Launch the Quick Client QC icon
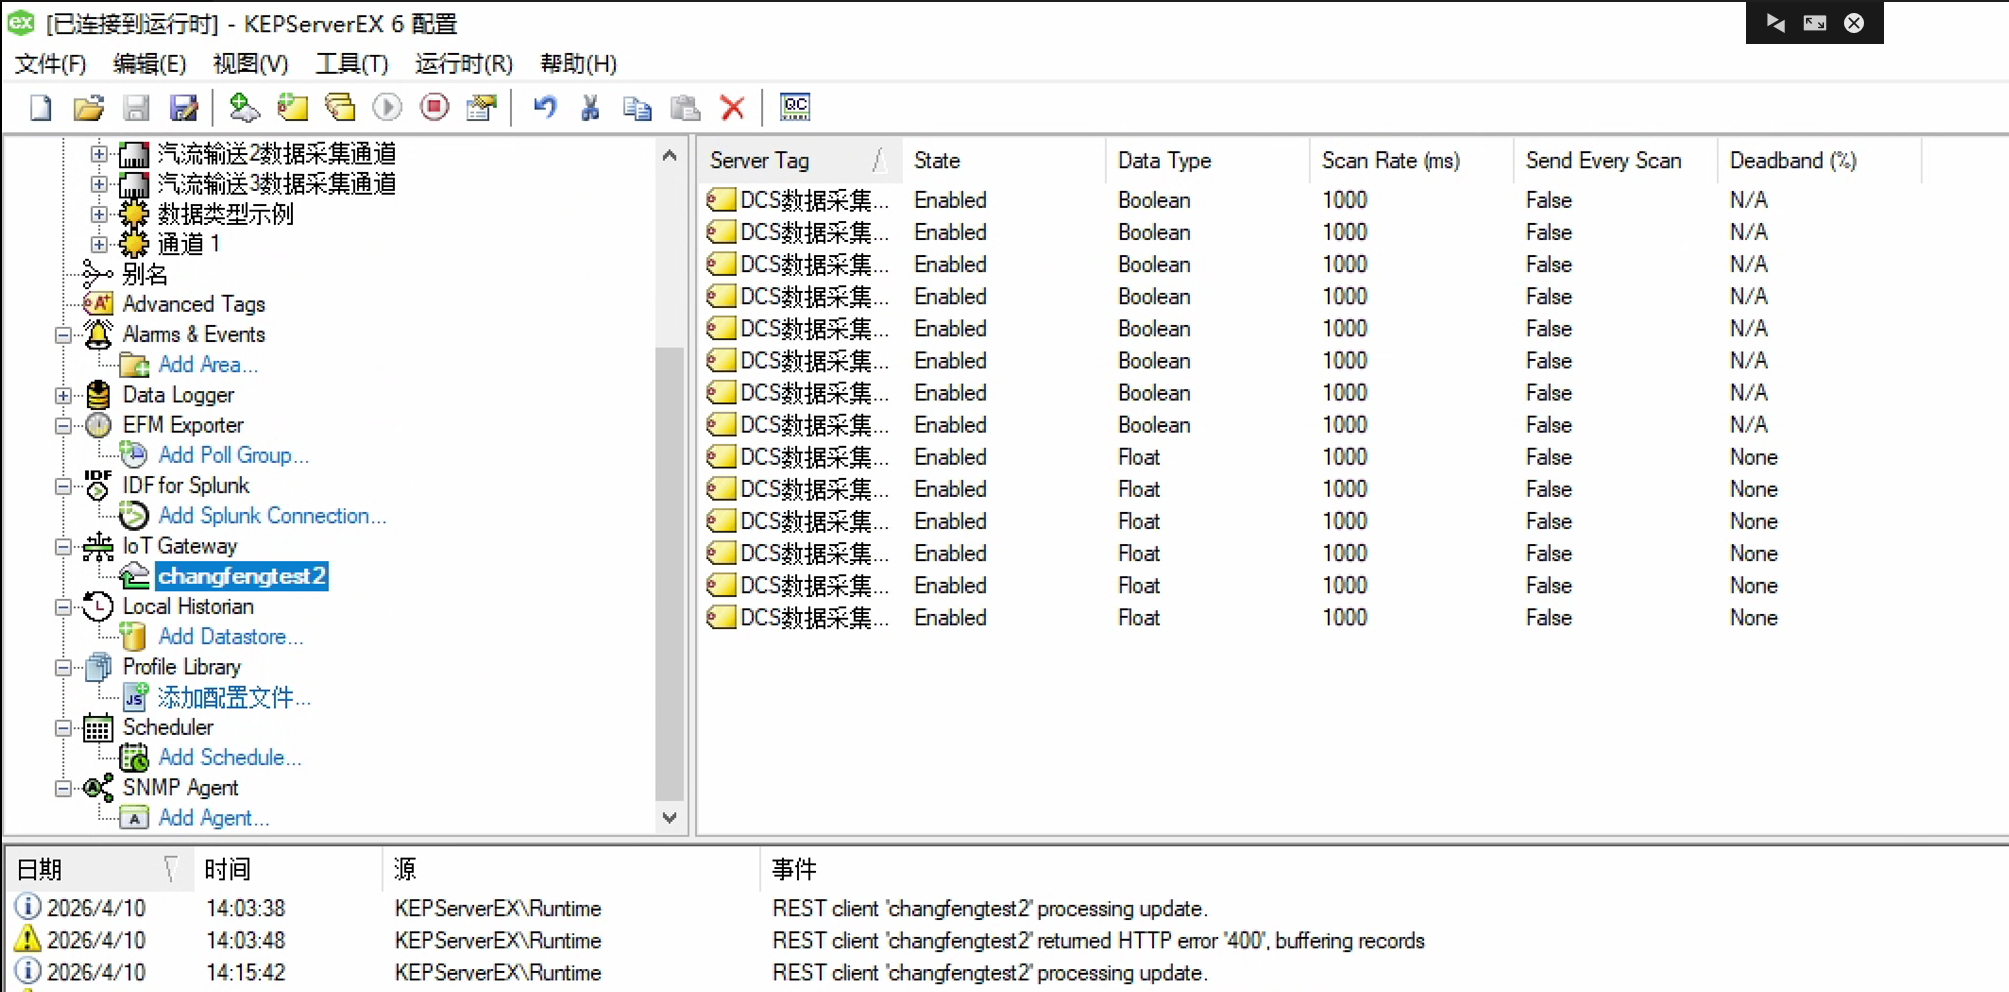This screenshot has width=2009, height=992. (795, 107)
